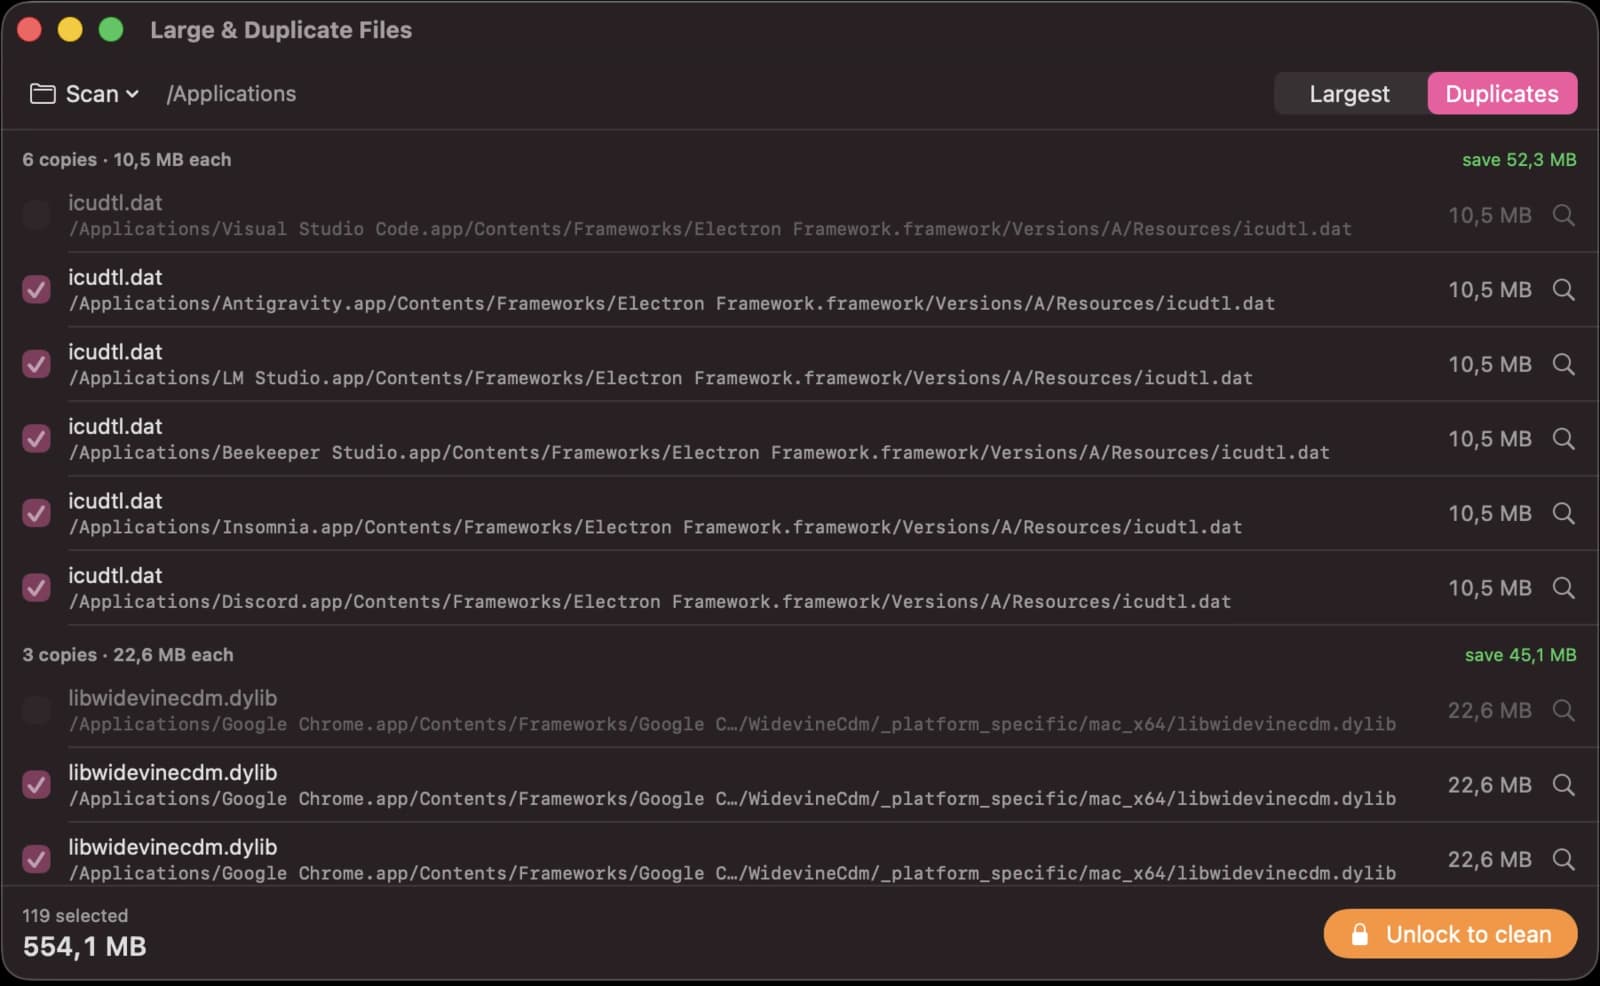Uncheck the middle libwidevinecdm.dylib checkbox
The height and width of the screenshot is (986, 1600).
point(37,785)
